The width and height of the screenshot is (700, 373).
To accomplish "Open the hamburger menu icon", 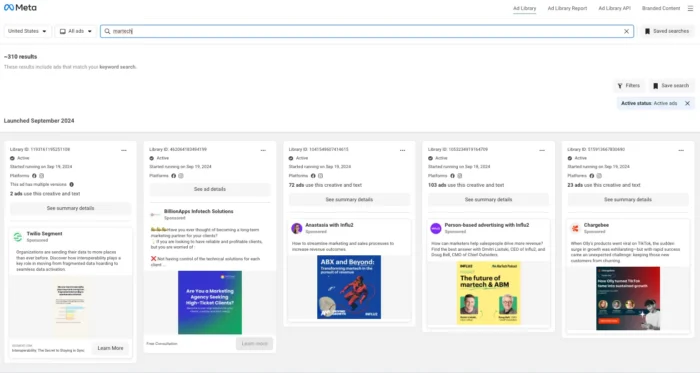I will click(x=690, y=8).
